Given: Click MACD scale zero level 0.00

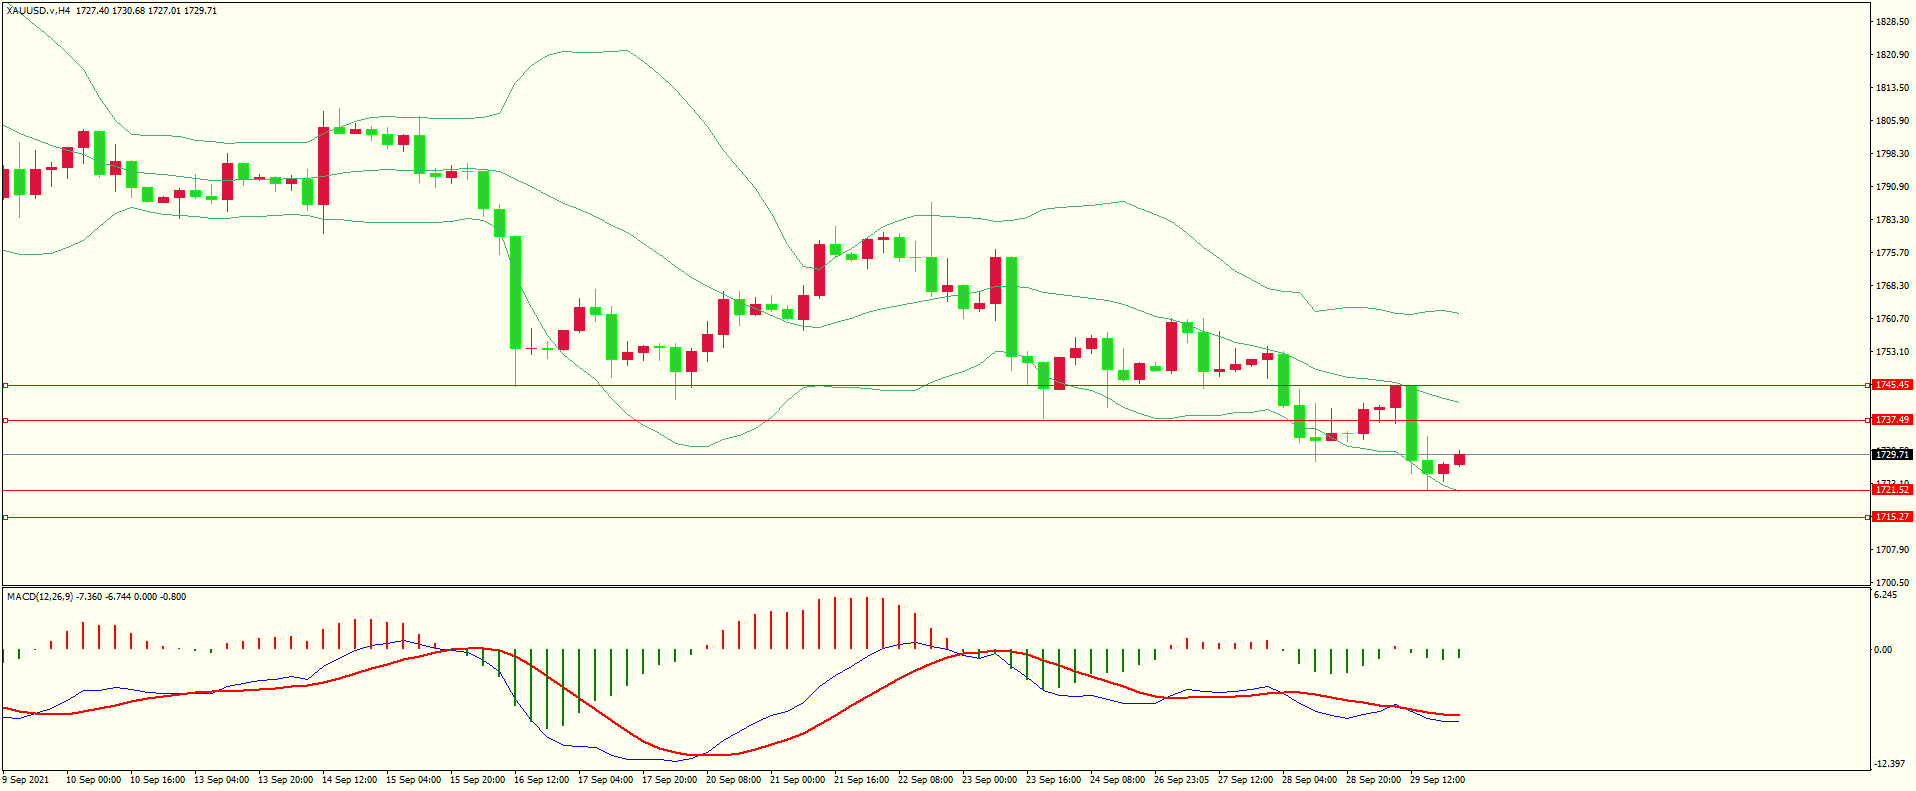Looking at the screenshot, I should (x=1883, y=650).
